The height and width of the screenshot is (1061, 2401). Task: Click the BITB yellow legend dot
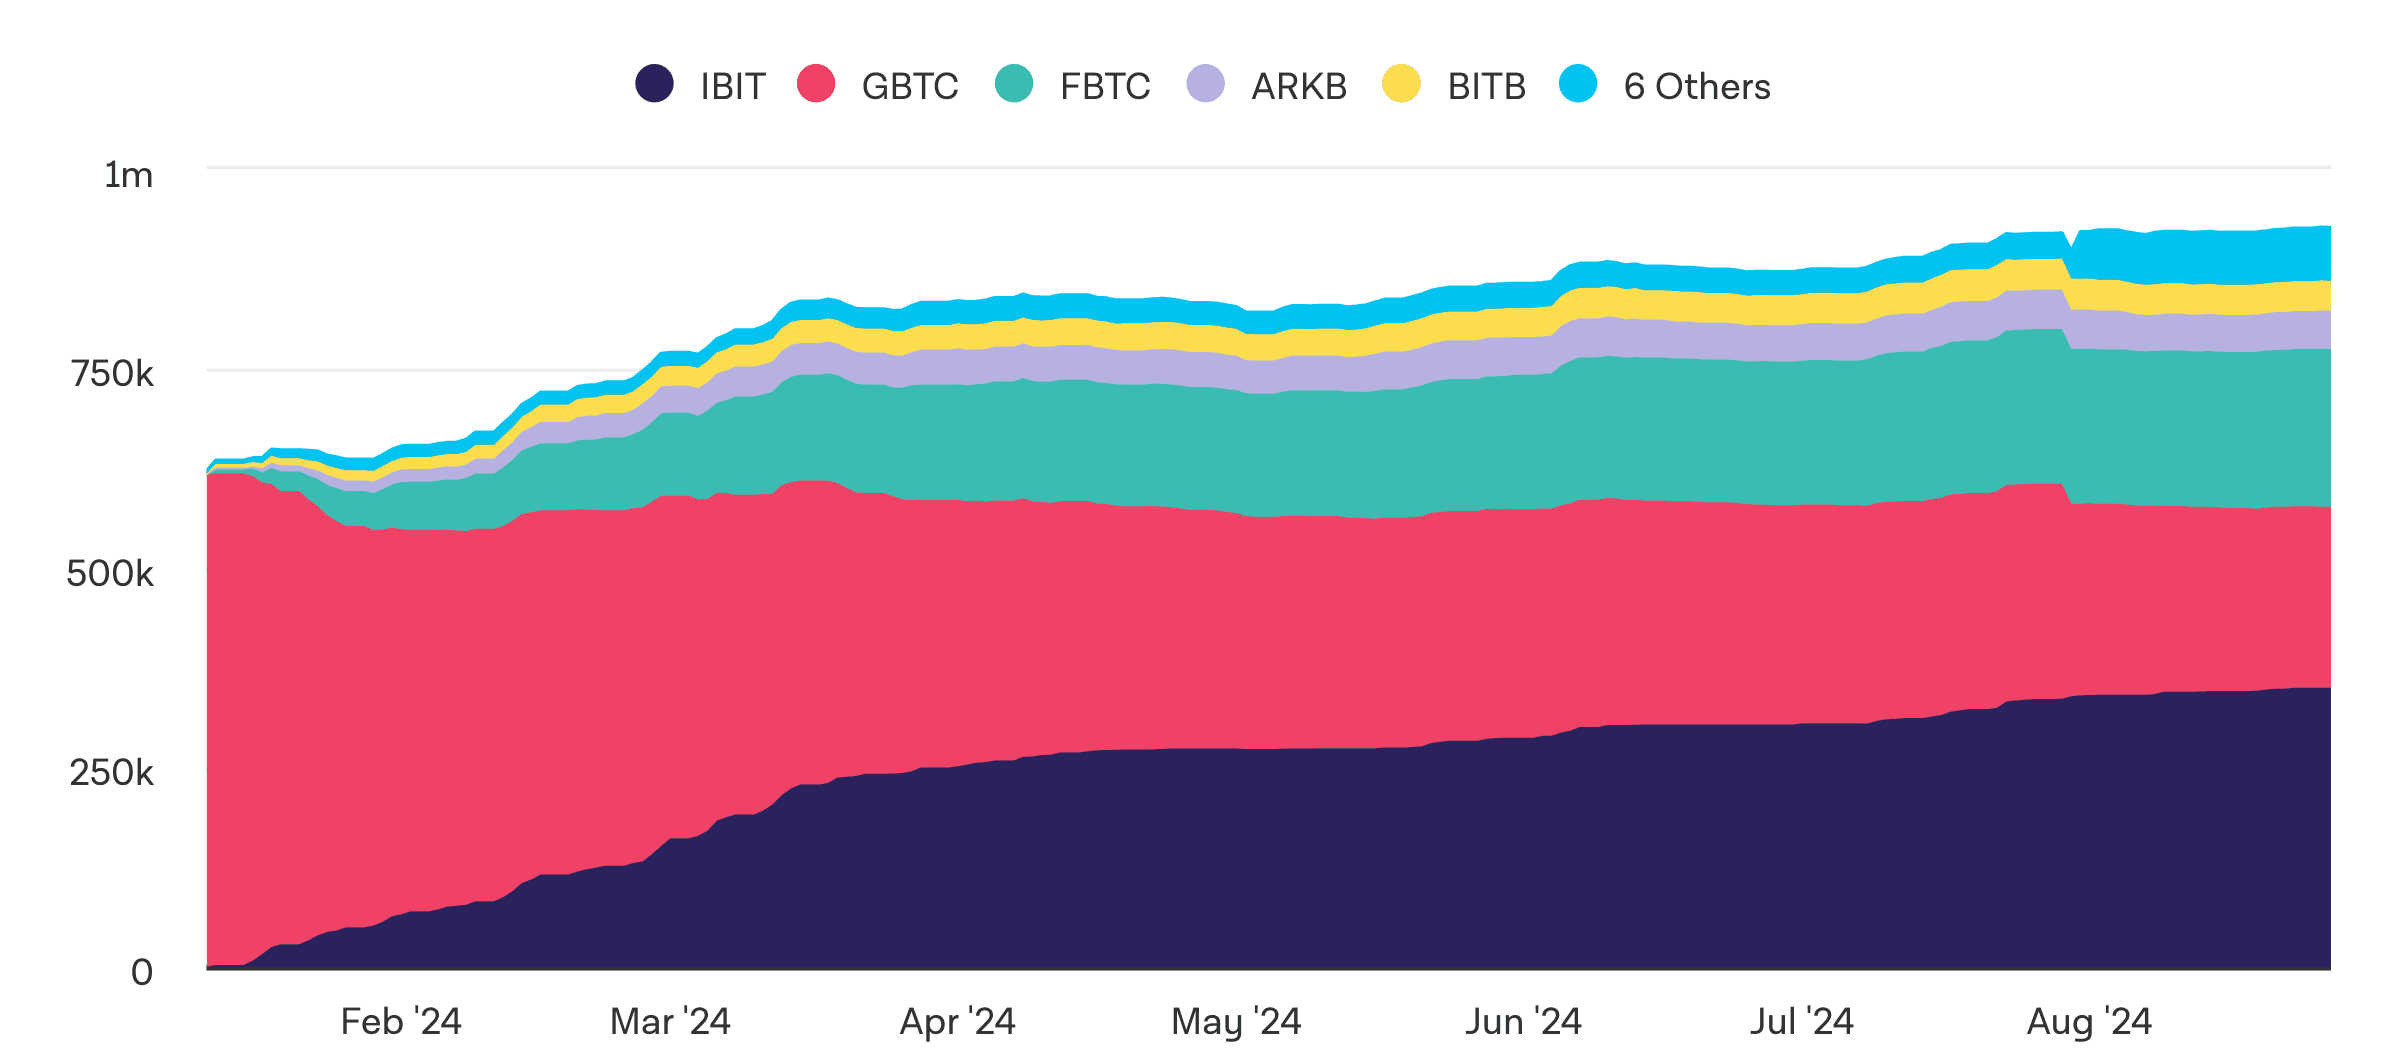[x=1401, y=83]
